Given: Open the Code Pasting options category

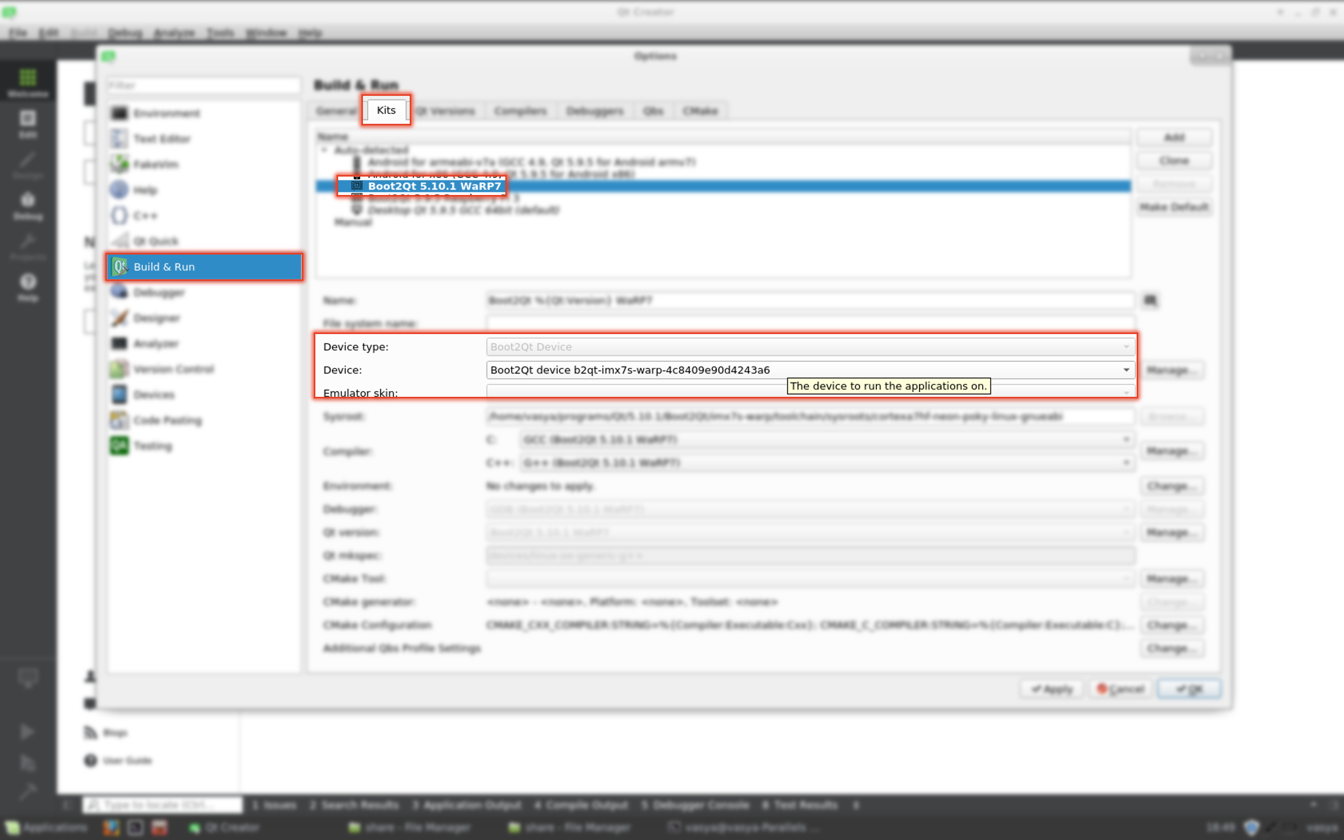Looking at the screenshot, I should pos(204,421).
